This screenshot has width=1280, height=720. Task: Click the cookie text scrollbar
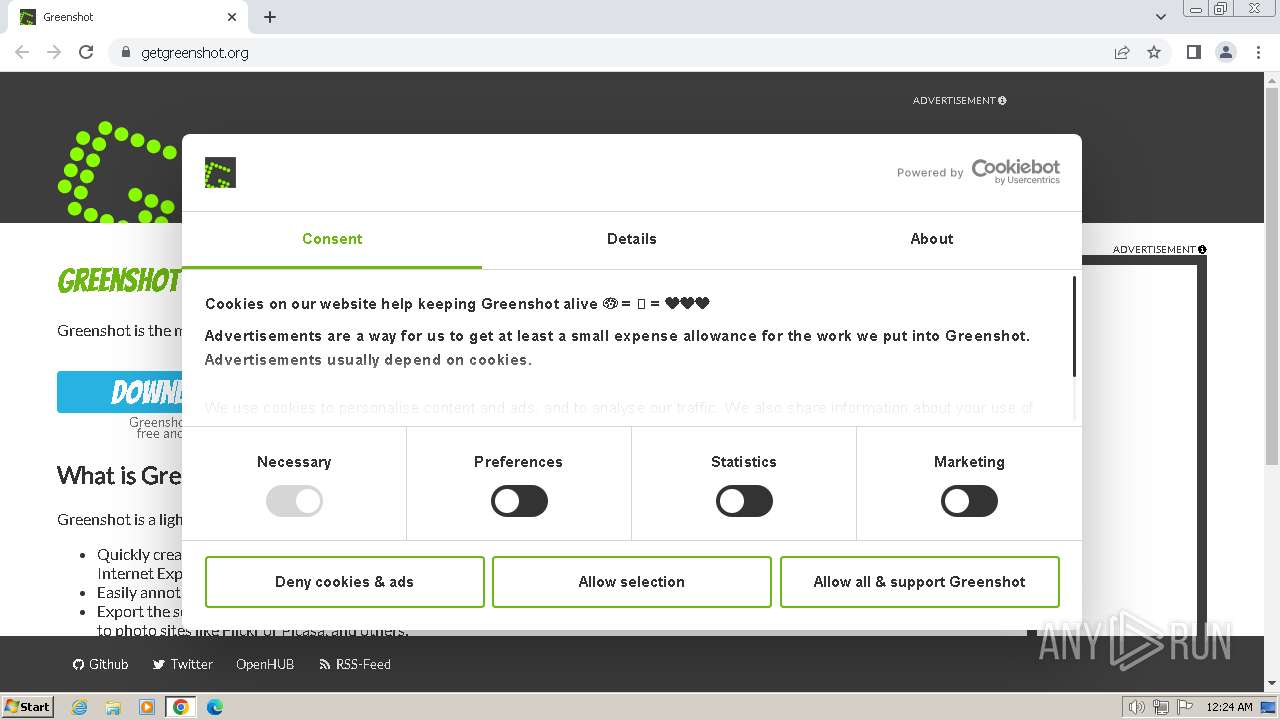click(x=1075, y=327)
